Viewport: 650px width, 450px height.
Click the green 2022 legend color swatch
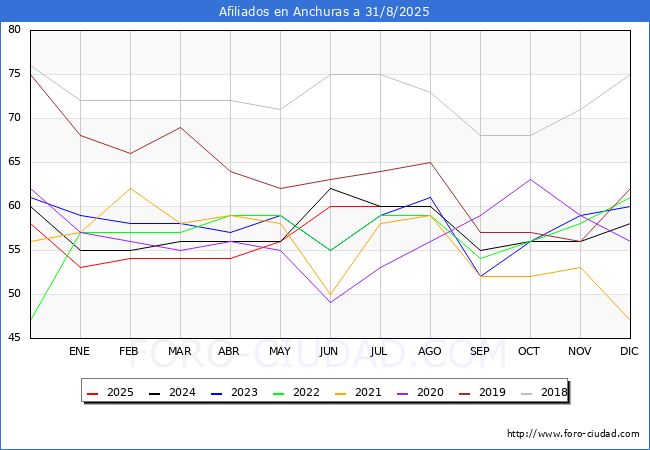(x=279, y=393)
